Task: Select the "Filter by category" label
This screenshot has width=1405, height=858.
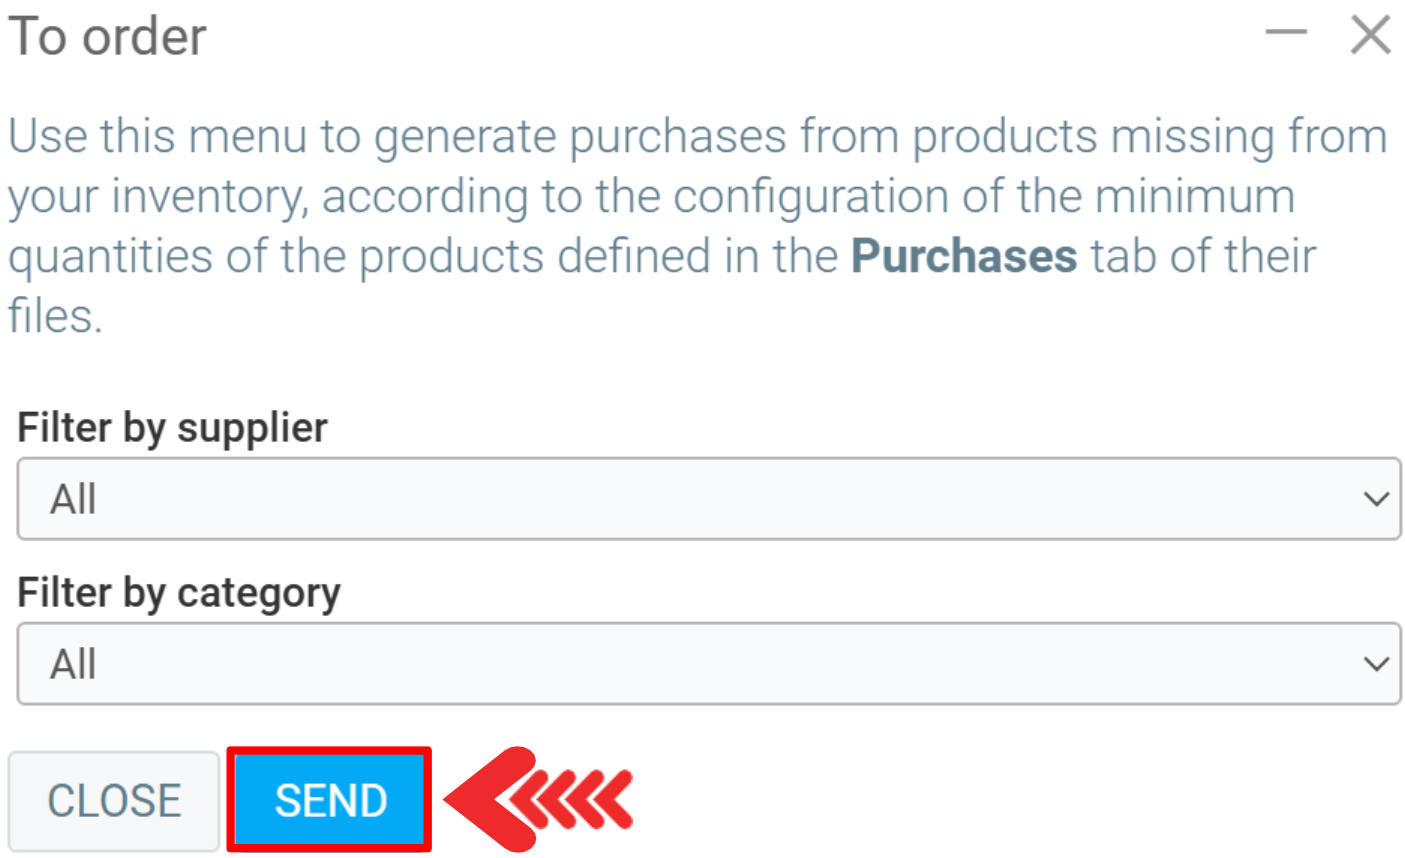Action: (x=179, y=593)
